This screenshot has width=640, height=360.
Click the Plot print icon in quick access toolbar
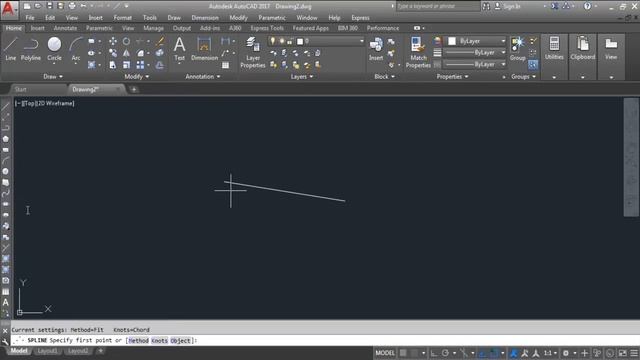[72, 6]
